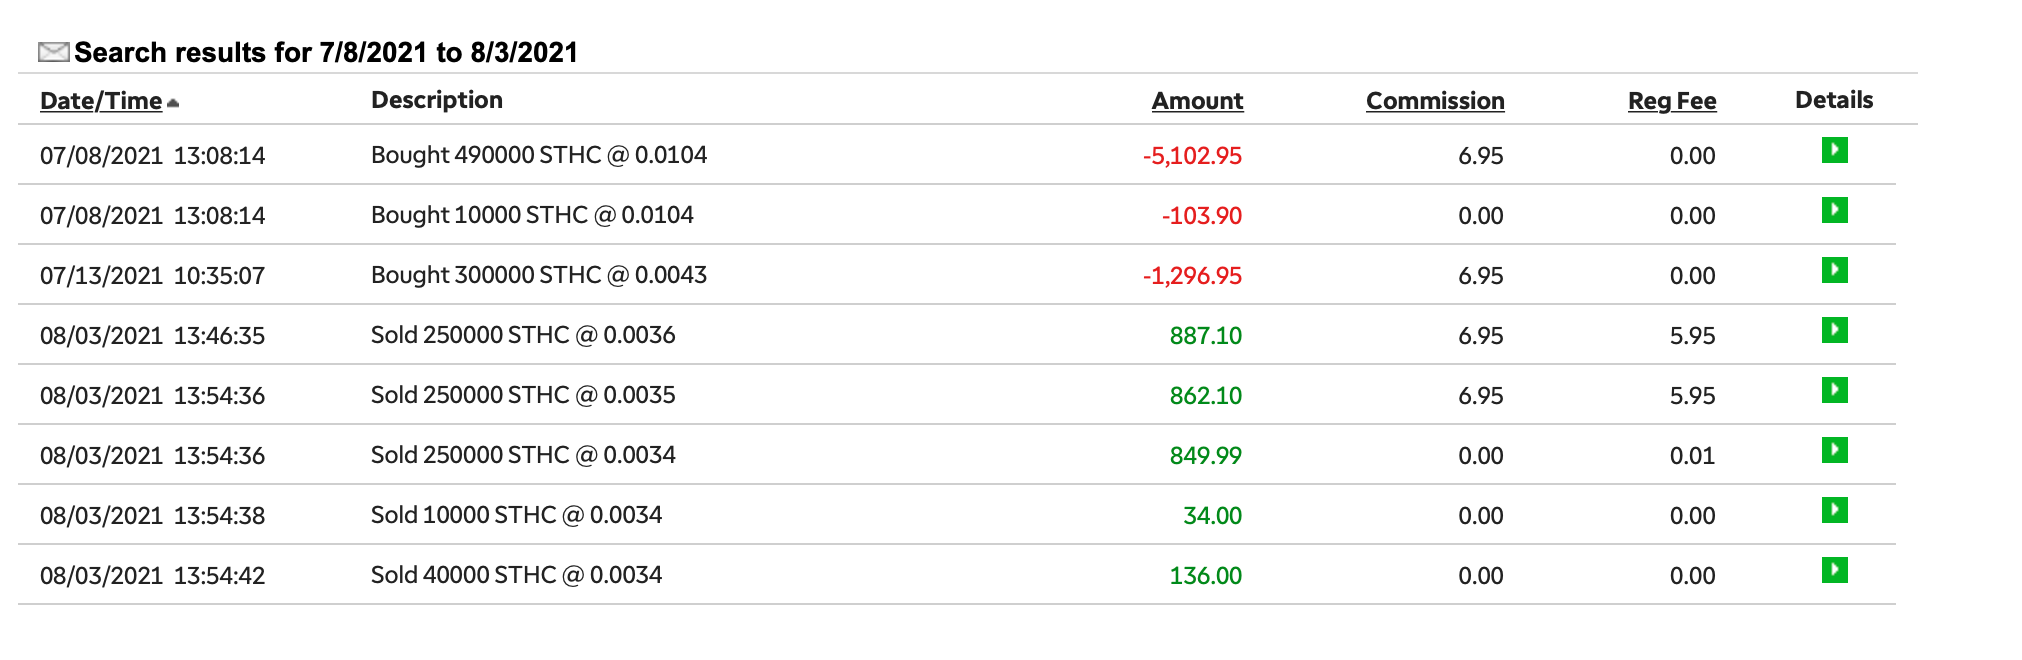Sort table by Commission column
This screenshot has width=2022, height=660.
tap(1435, 101)
